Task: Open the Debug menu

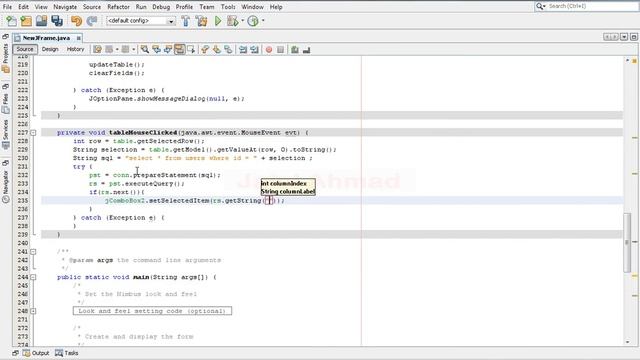Action: point(161,7)
